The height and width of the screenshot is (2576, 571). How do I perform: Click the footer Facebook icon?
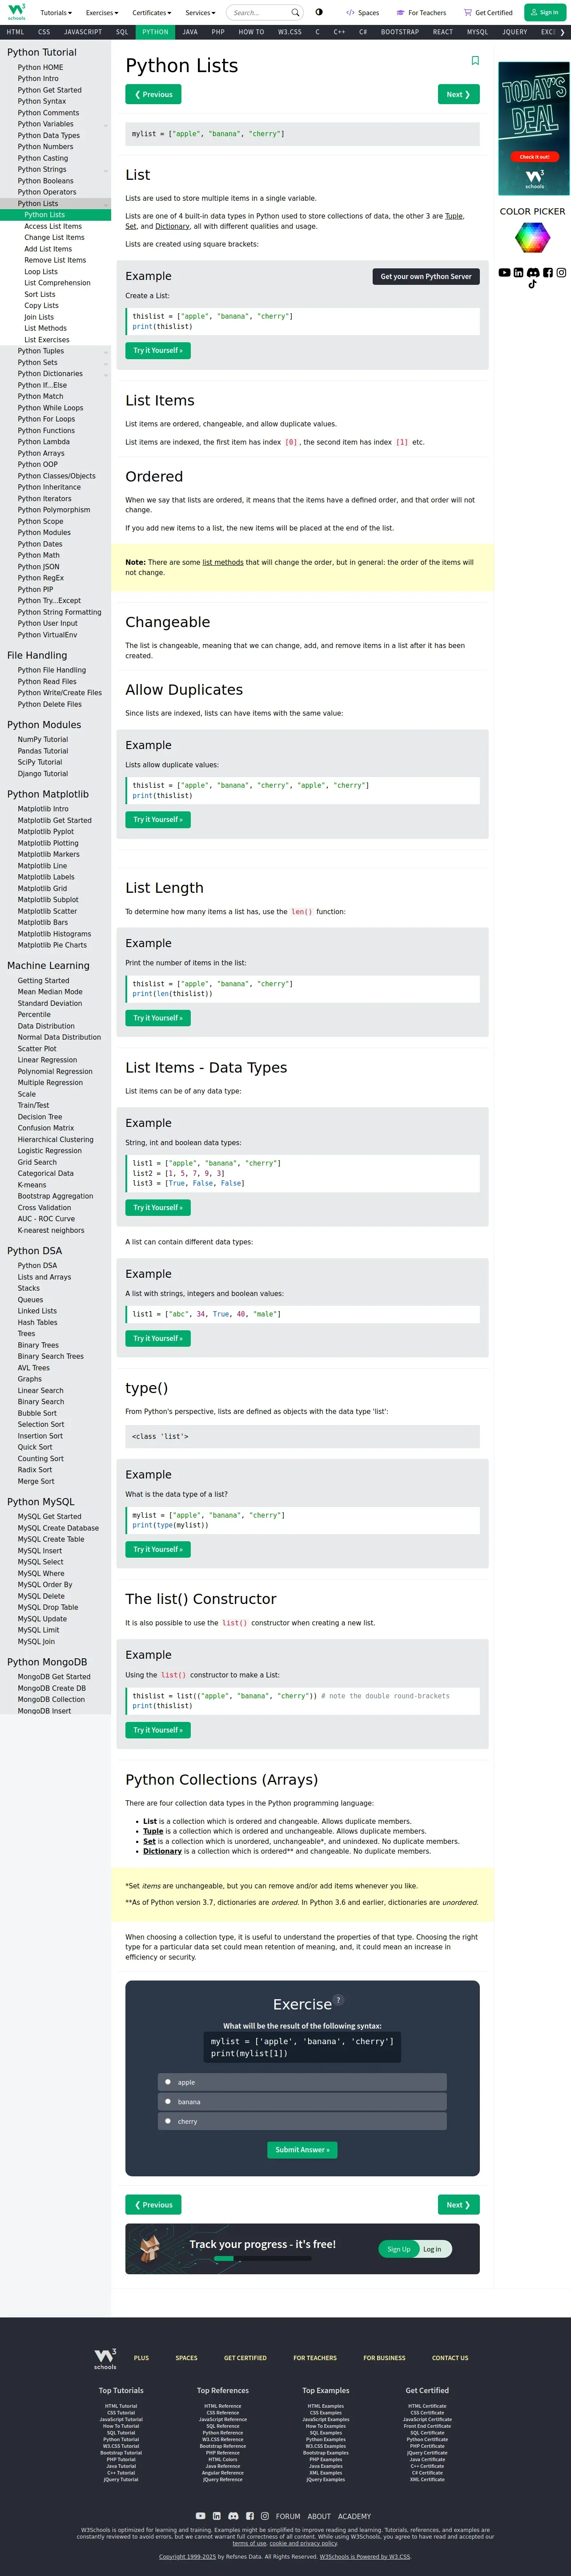pyautogui.click(x=250, y=2516)
